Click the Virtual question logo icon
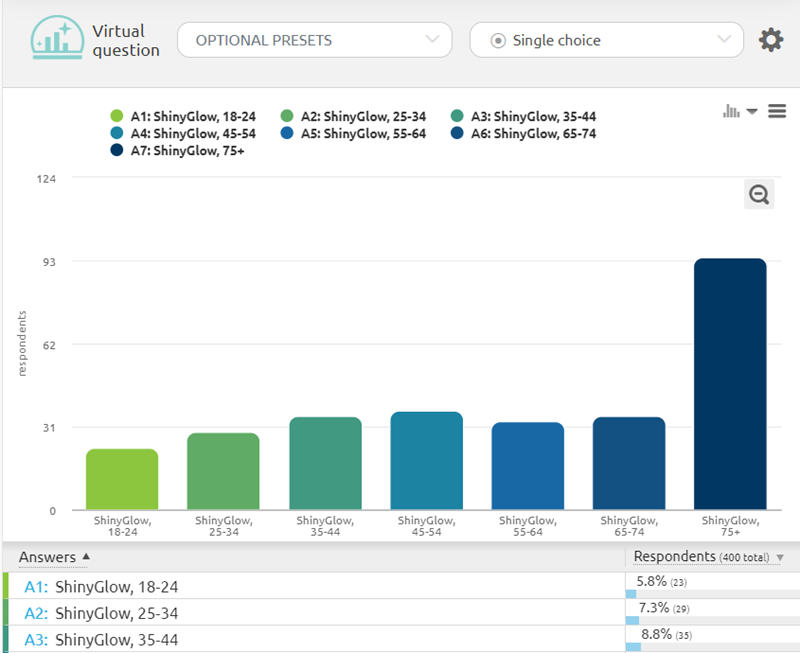800x653 pixels. tap(58, 40)
